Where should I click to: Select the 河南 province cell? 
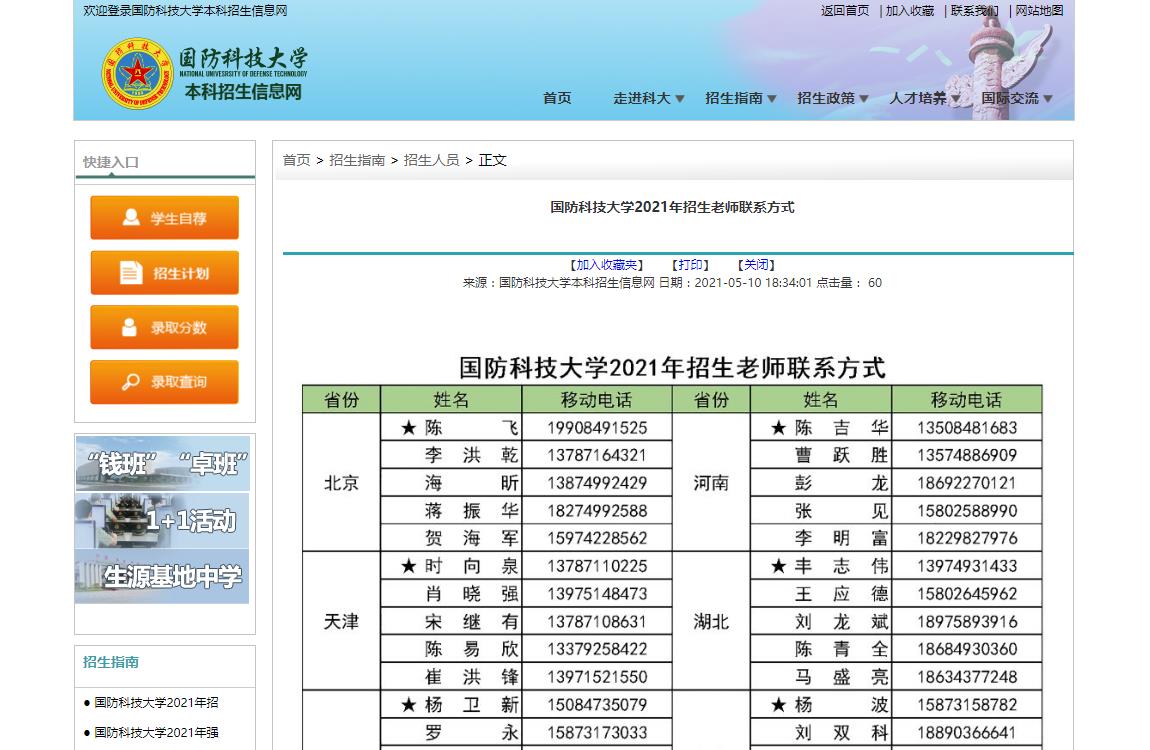(711, 483)
